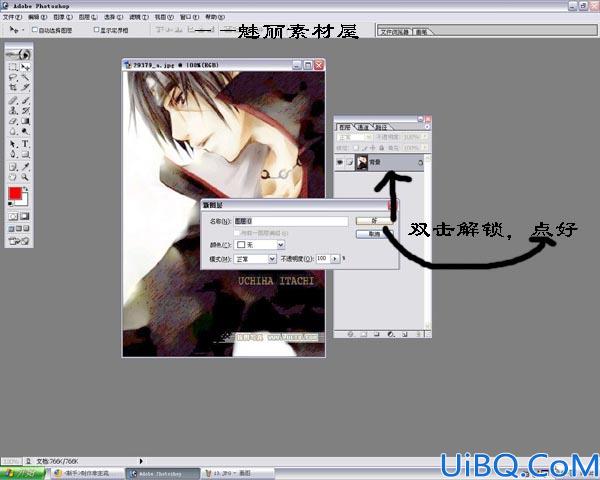600x480 pixels.
Task: Open the Layers panel flyout menu arrow
Action: pos(427,127)
